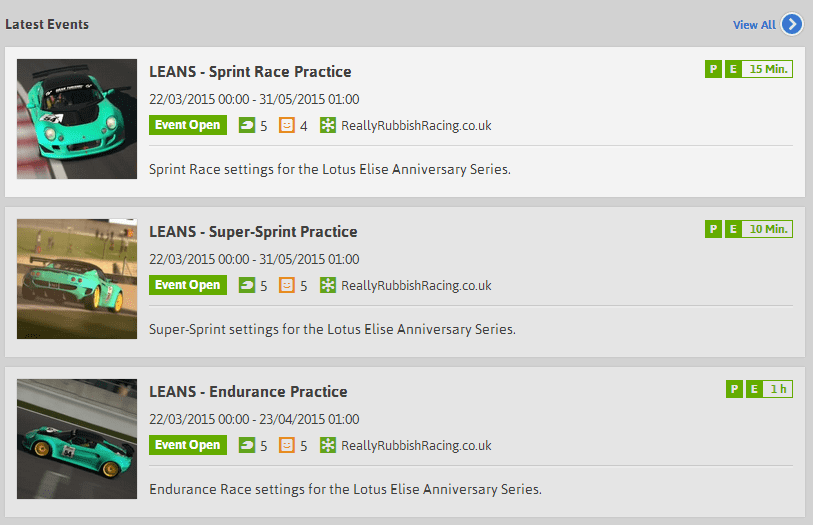Click the green laps icon on Sprint Race Practice
The image size is (813, 525).
pyautogui.click(x=247, y=125)
